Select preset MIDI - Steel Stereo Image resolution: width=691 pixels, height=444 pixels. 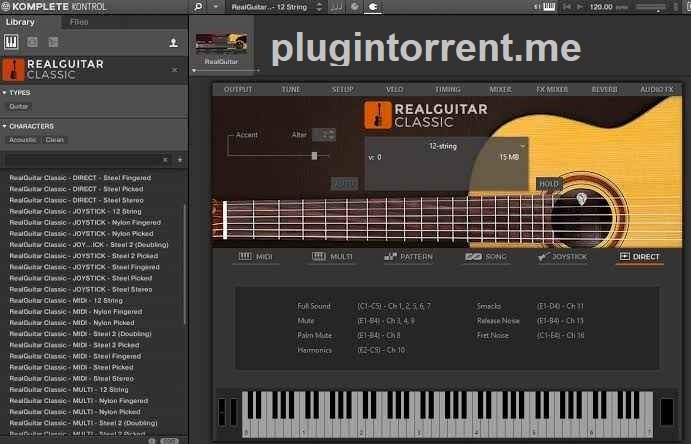click(x=71, y=378)
